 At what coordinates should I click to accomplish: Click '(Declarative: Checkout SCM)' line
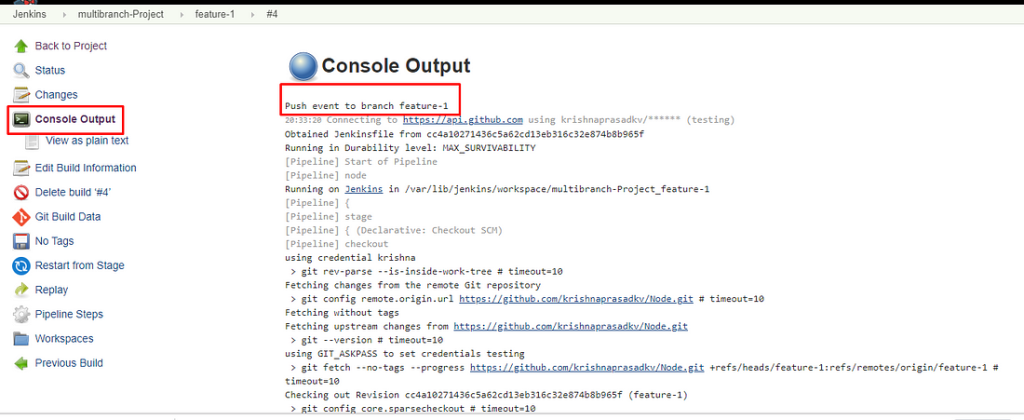pos(393,231)
